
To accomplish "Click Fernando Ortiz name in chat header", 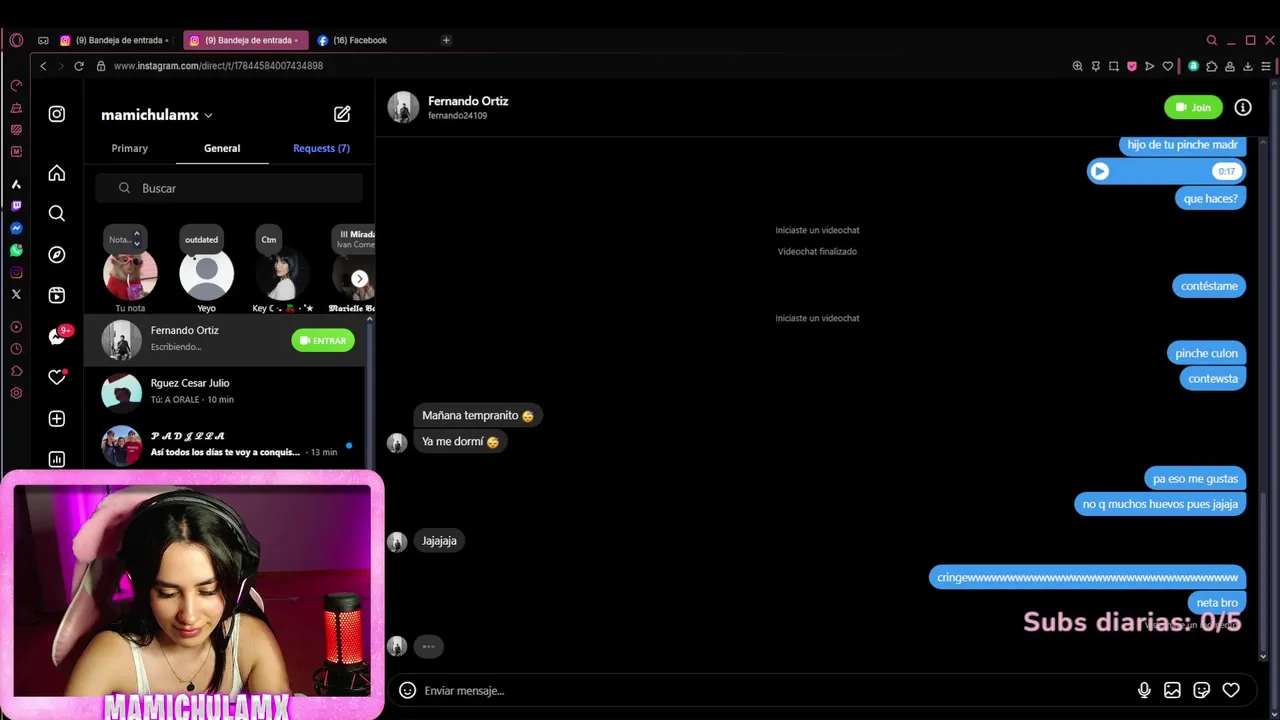I will point(468,101).
